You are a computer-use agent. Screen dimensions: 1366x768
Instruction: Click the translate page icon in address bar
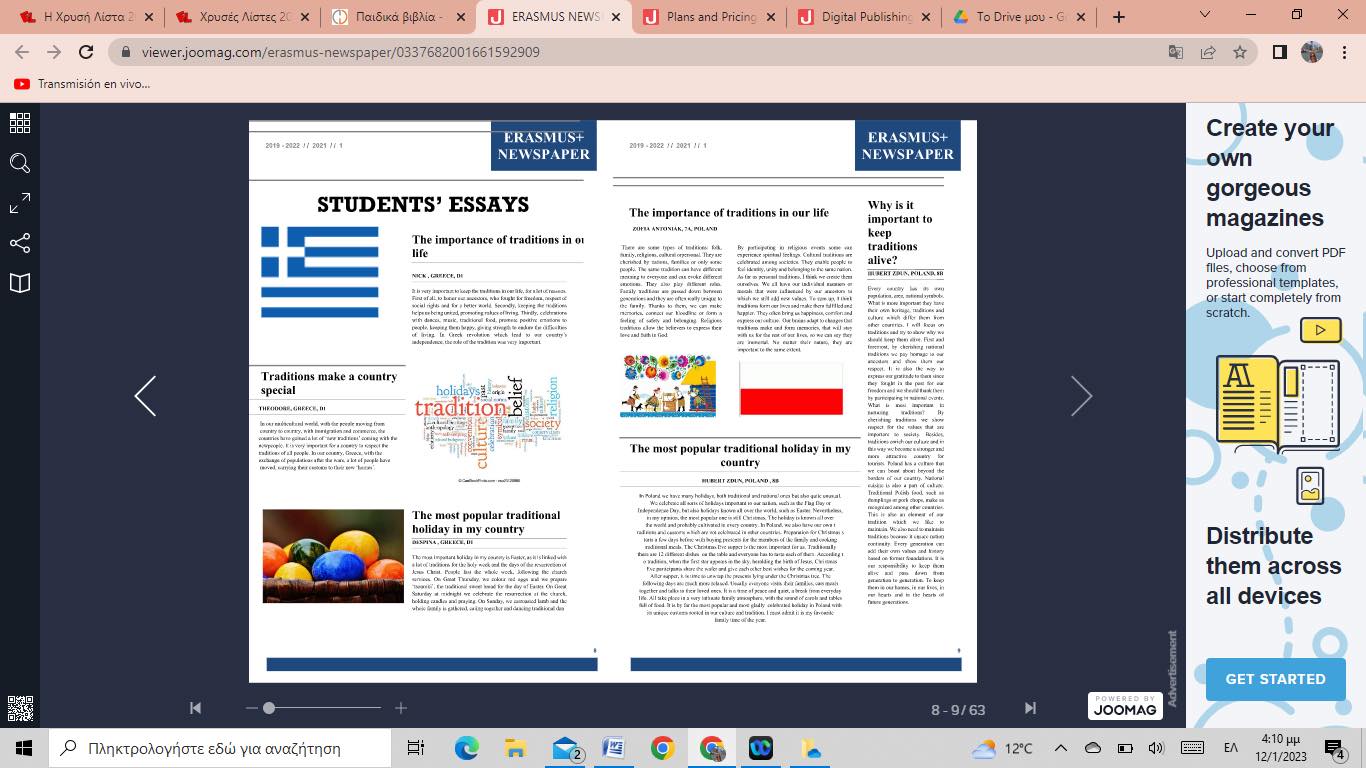coord(1176,52)
